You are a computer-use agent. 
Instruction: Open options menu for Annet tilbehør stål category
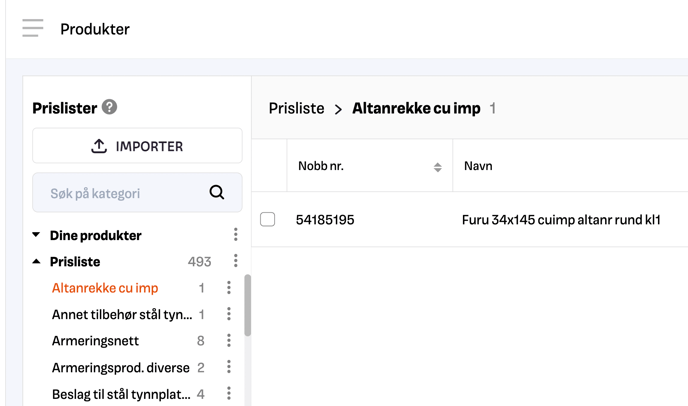tap(229, 314)
